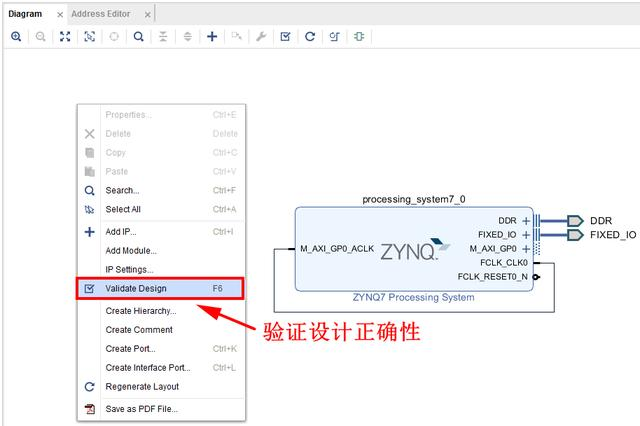This screenshot has width=640, height=426.
Task: Choose Copy in the context menu
Action: pyautogui.click(x=162, y=152)
